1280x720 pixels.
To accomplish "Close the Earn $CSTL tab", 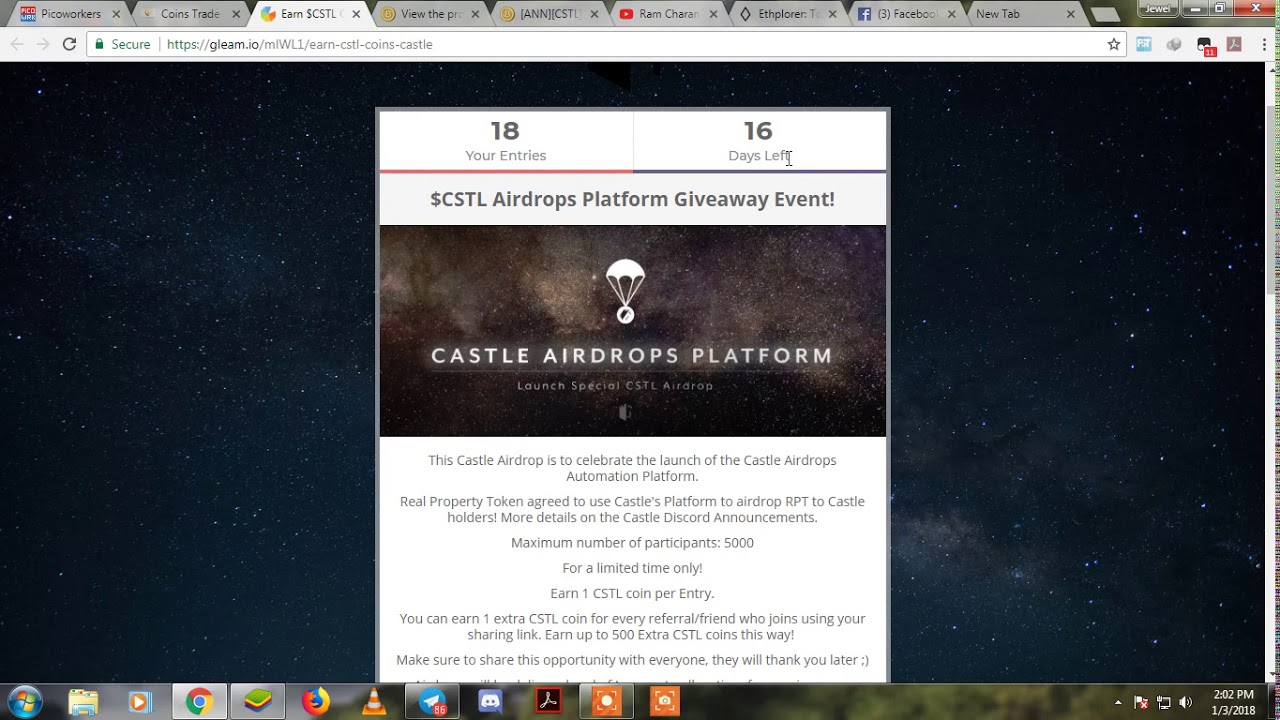I will click(x=356, y=14).
